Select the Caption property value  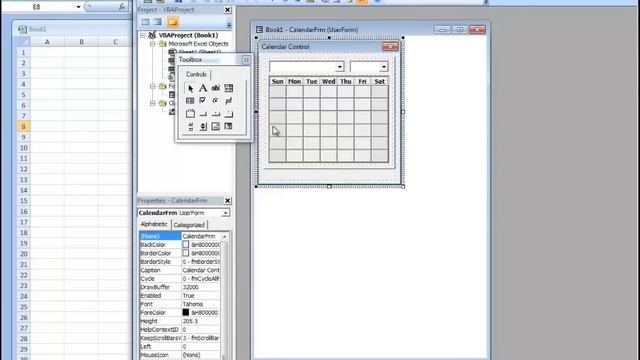click(x=201, y=270)
